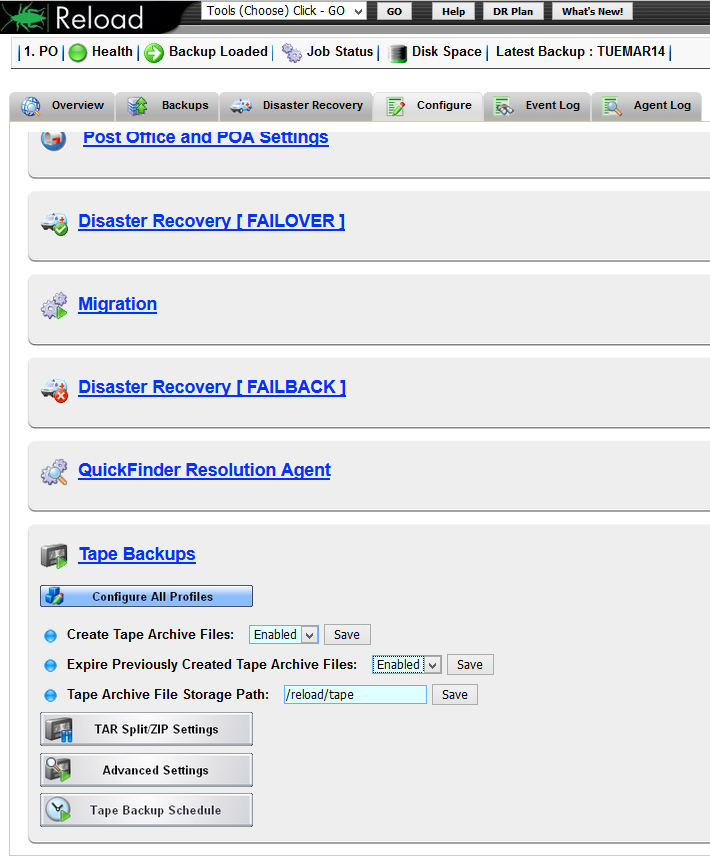Open QuickFinder Resolution Agent link
Viewport: 710px width, 862px height.
[x=204, y=470]
